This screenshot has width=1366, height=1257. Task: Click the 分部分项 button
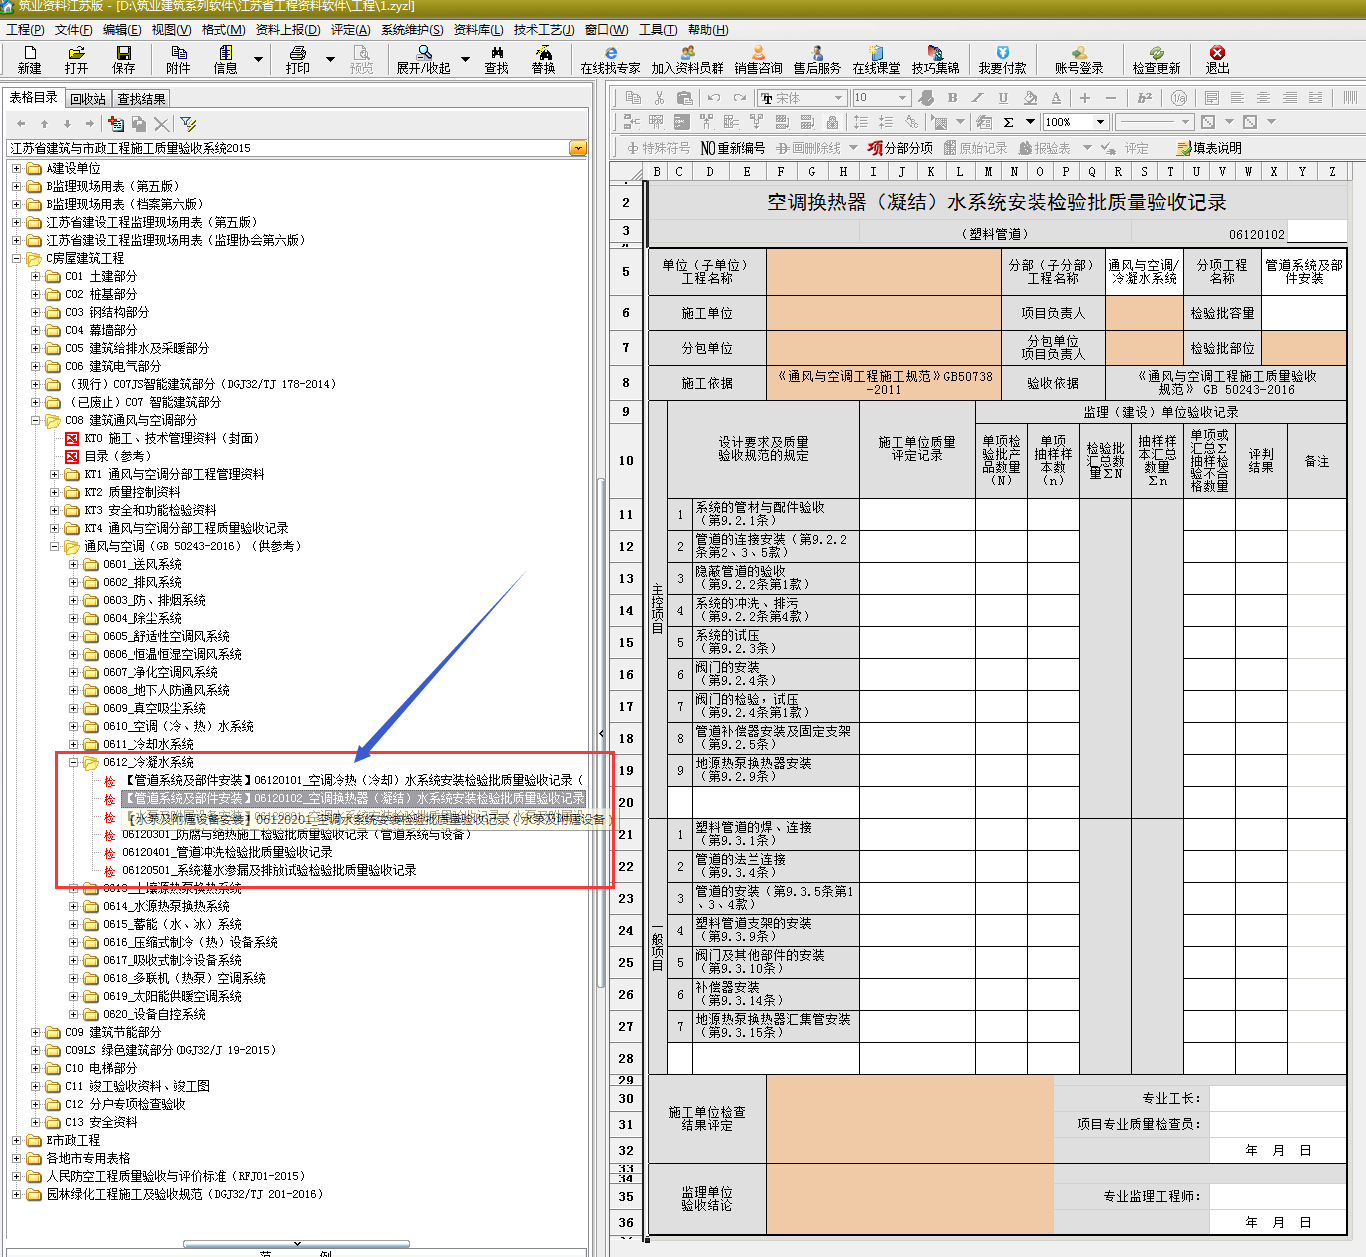pyautogui.click(x=900, y=148)
